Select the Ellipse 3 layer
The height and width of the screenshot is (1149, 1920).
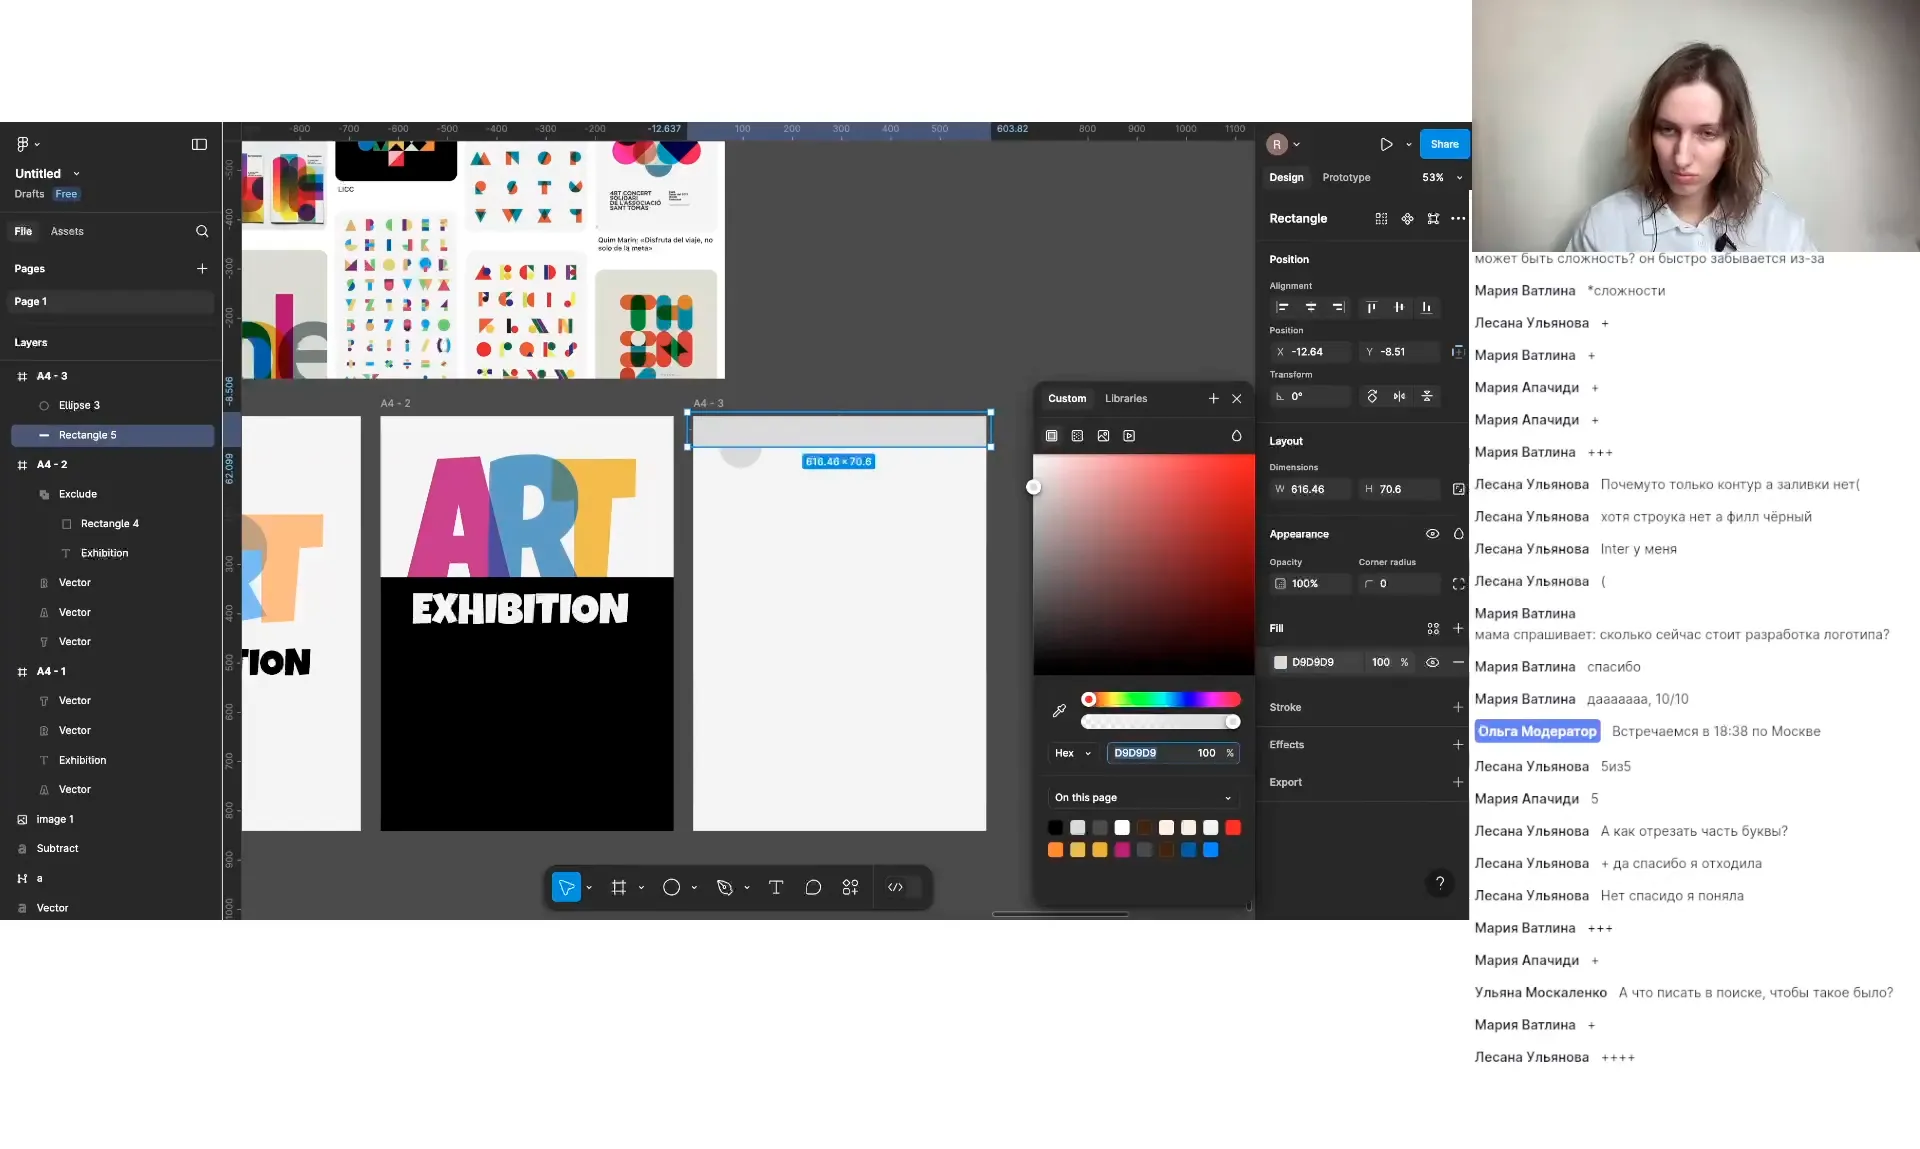79,405
